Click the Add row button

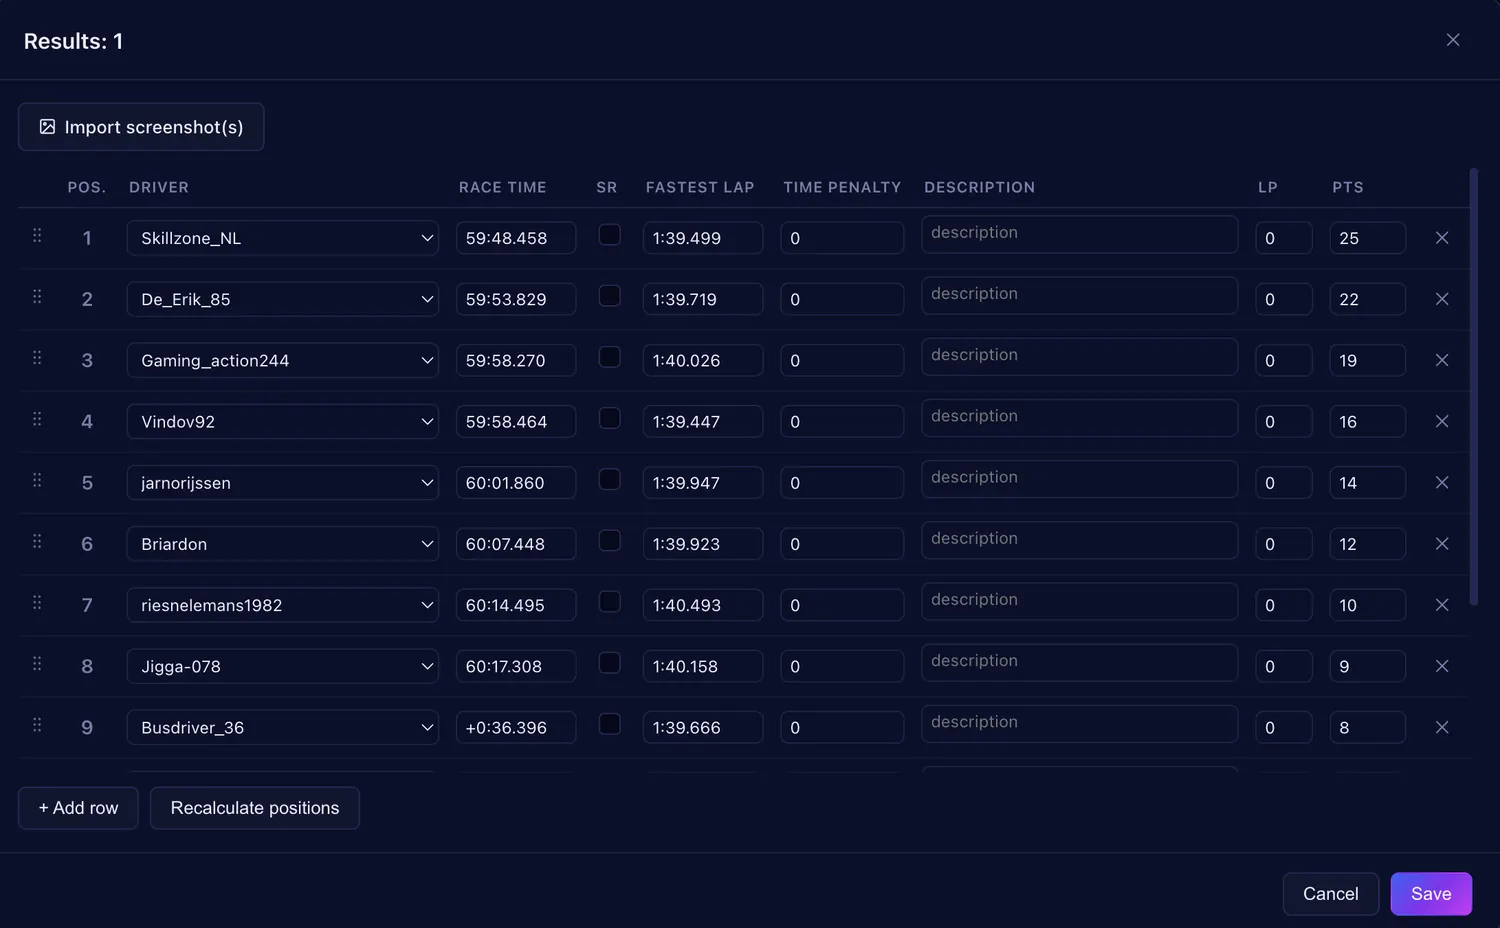(78, 808)
